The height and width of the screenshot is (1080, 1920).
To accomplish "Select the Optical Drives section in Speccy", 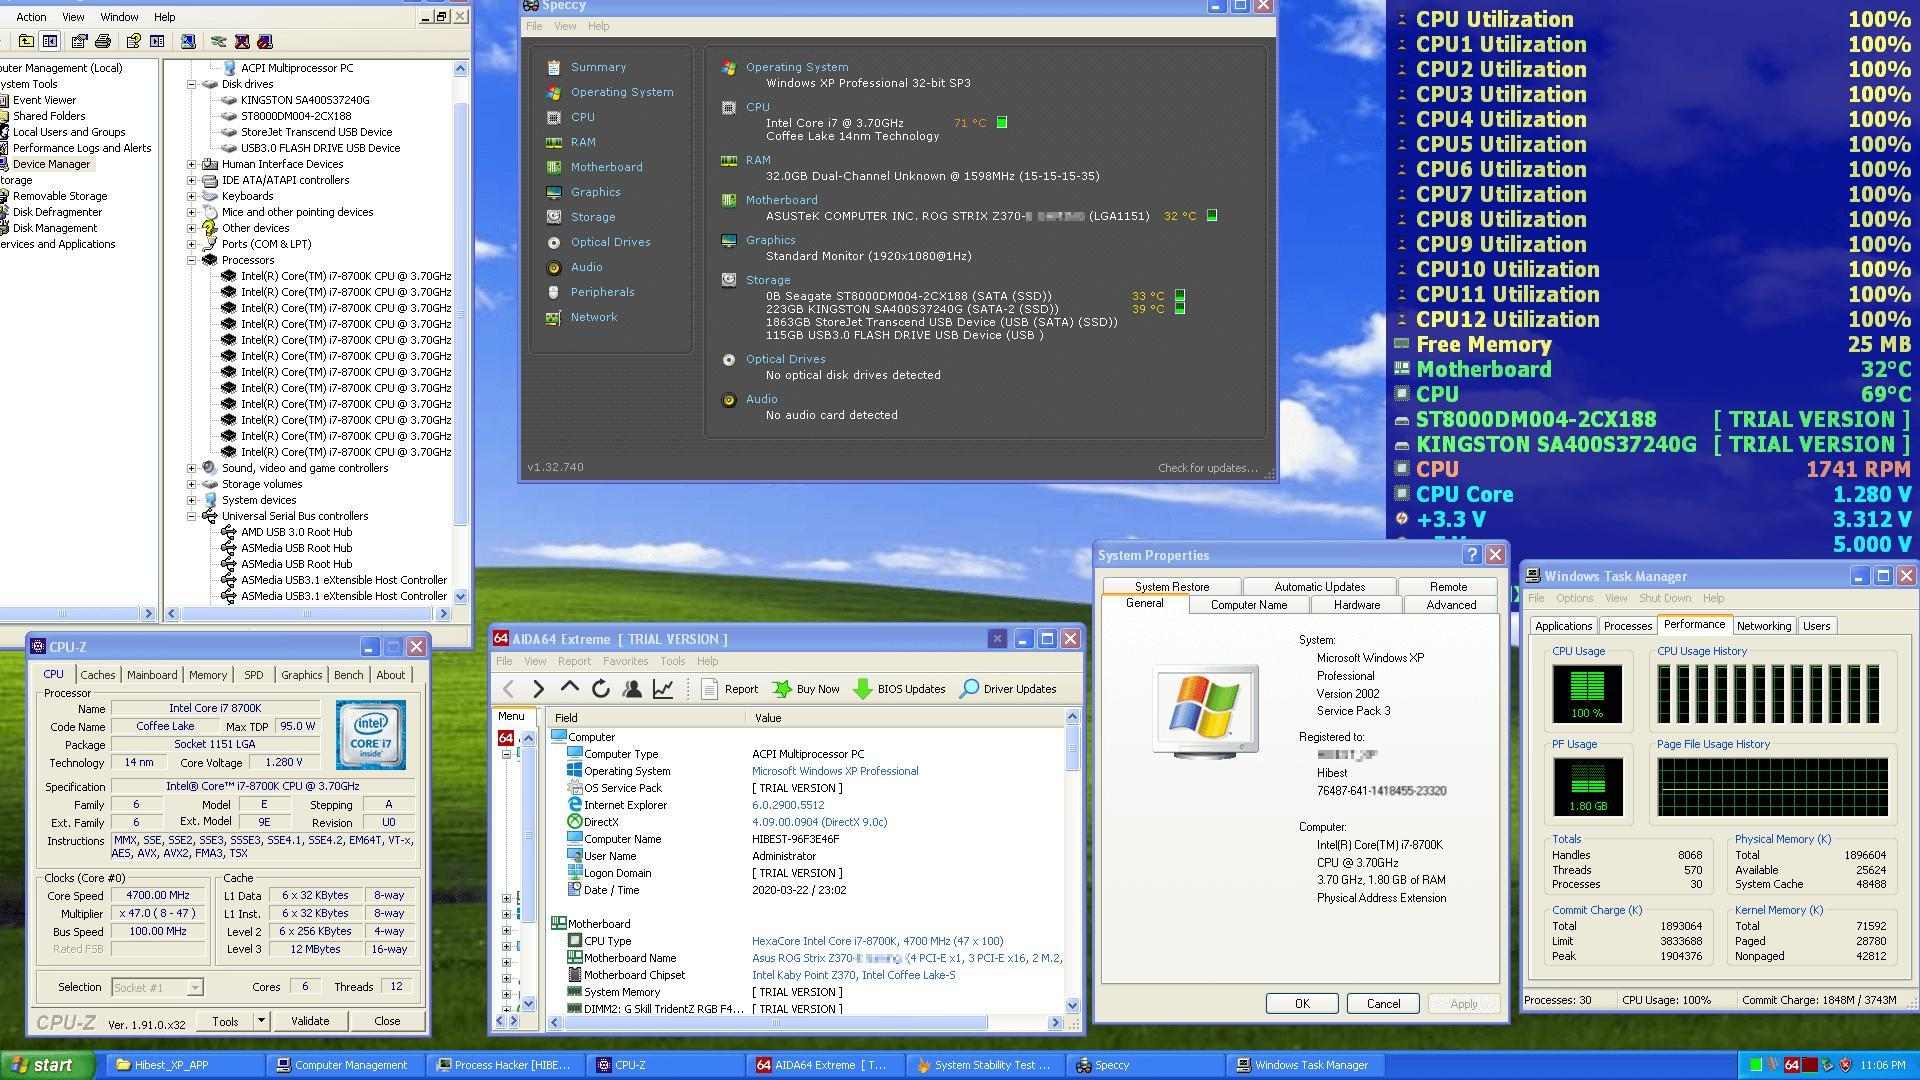I will click(x=611, y=242).
